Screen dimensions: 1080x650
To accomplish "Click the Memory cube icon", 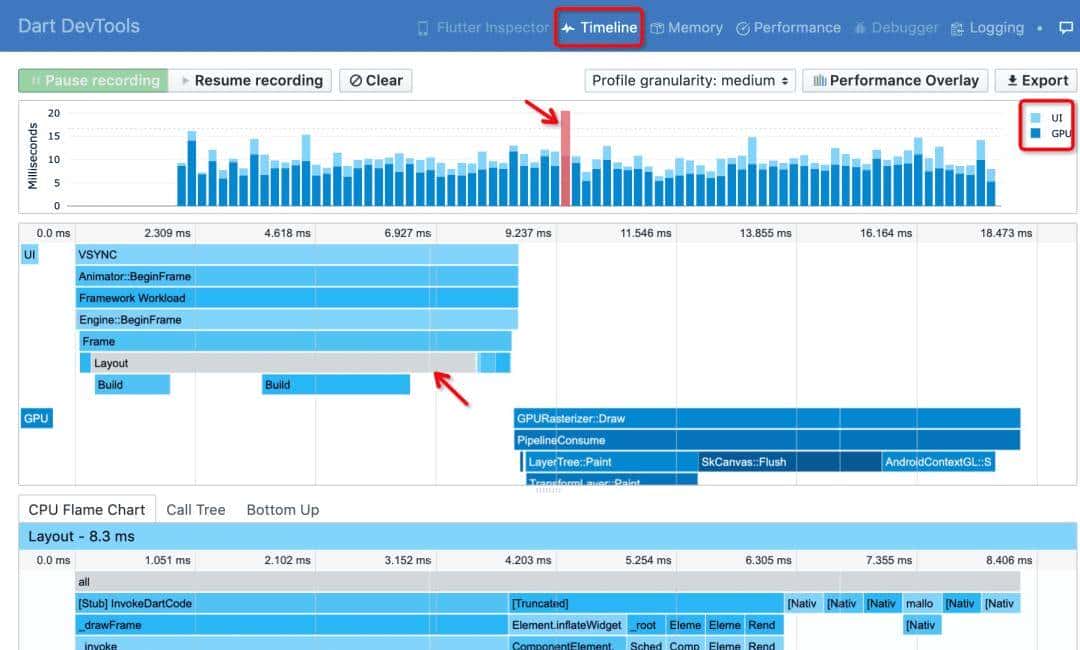I will 656,28.
